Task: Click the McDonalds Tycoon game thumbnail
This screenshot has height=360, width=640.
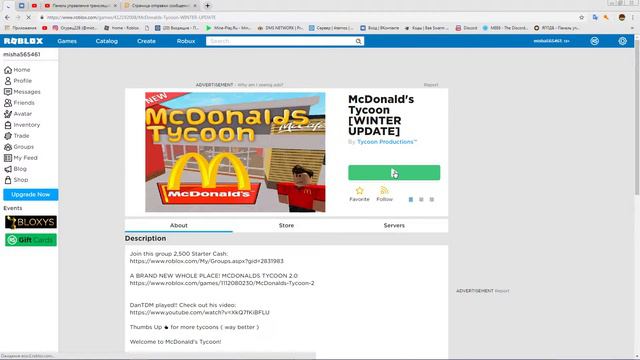Action: point(235,152)
